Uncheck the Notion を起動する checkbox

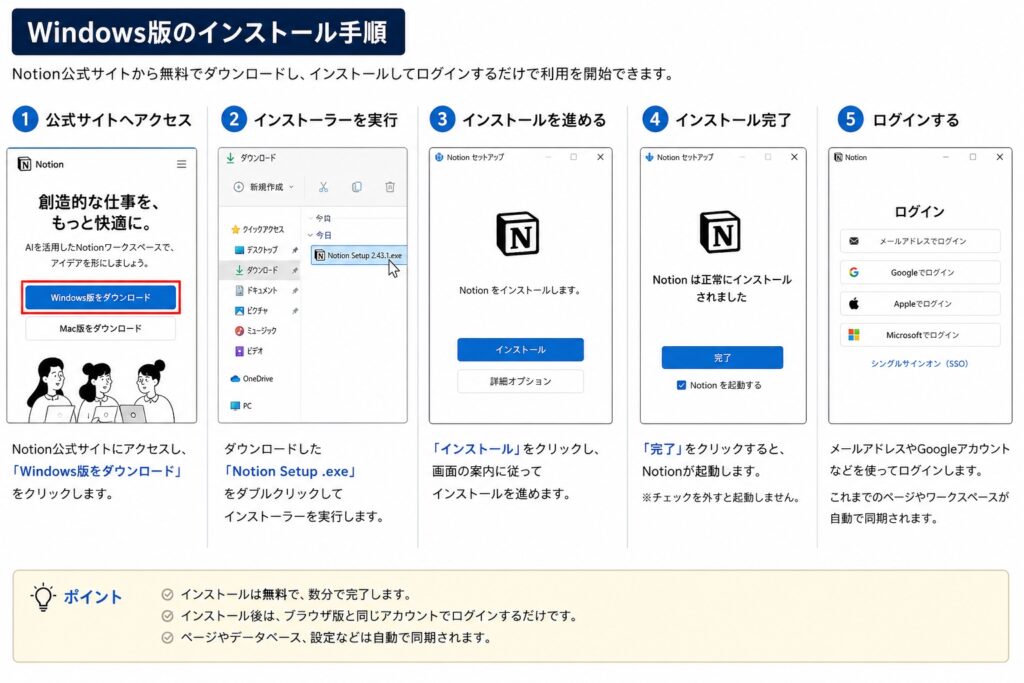tap(681, 385)
